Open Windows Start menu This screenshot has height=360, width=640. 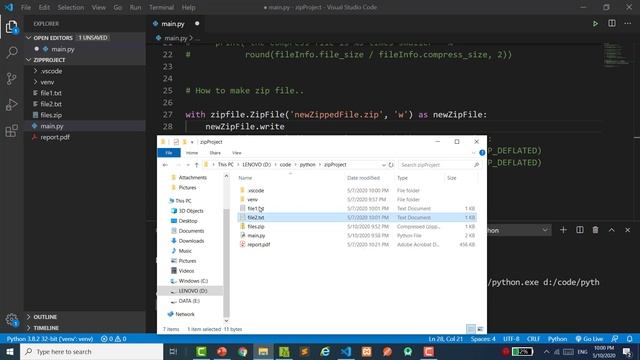pos(10,351)
